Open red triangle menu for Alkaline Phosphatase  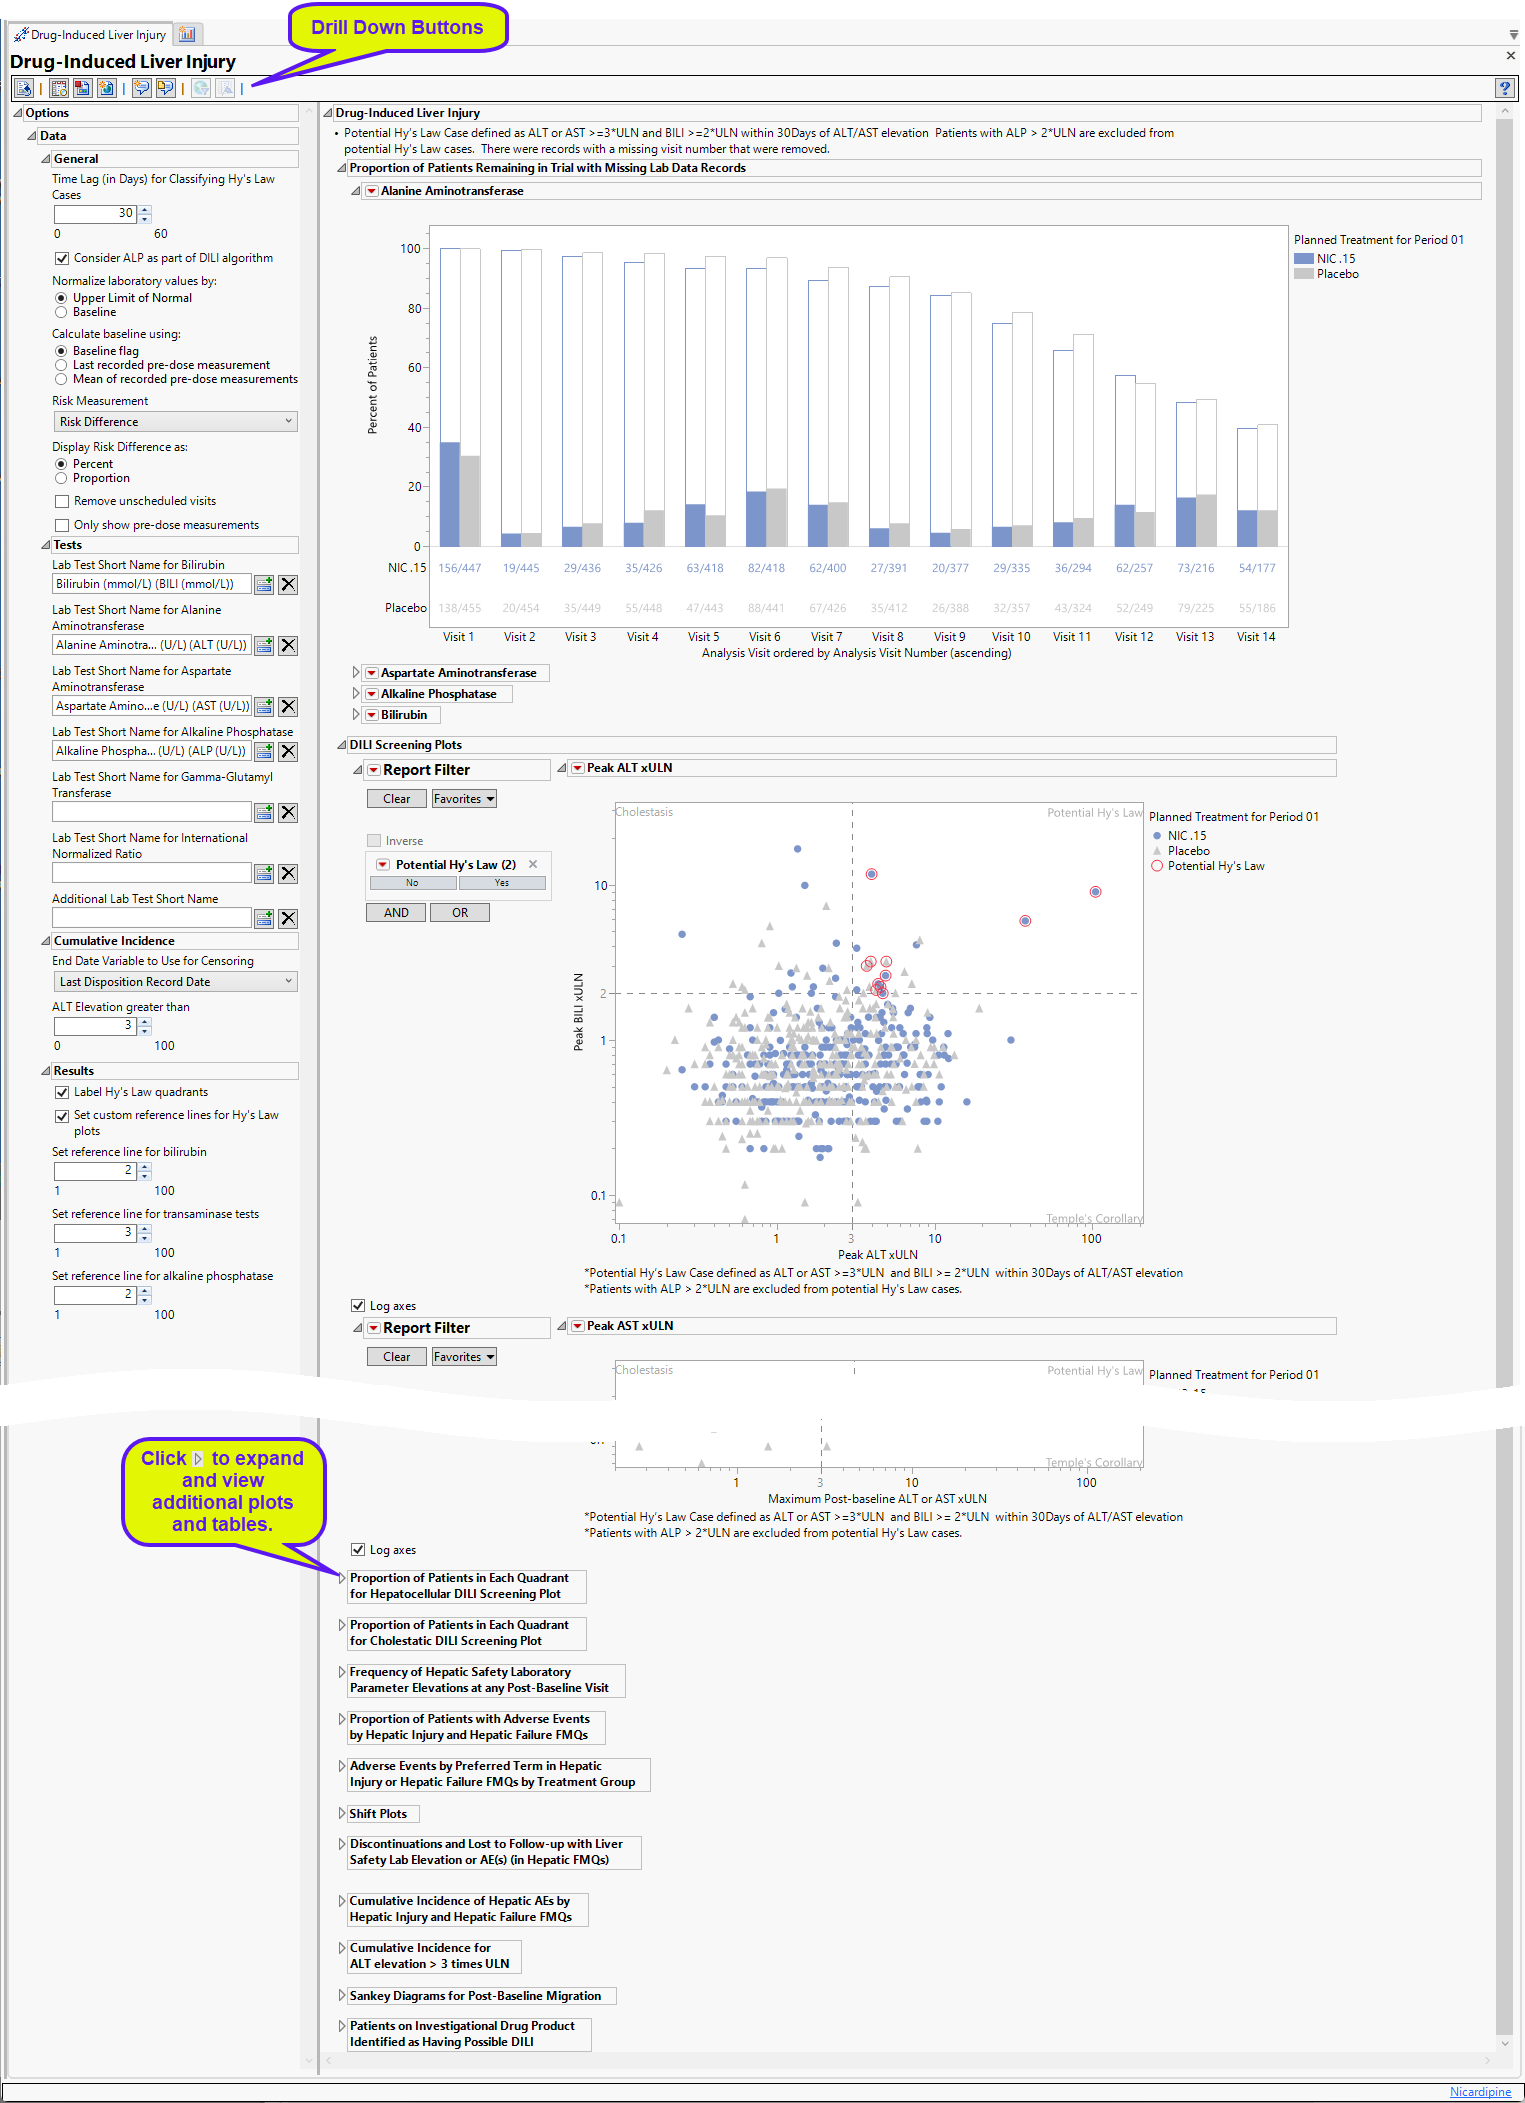pyautogui.click(x=372, y=694)
